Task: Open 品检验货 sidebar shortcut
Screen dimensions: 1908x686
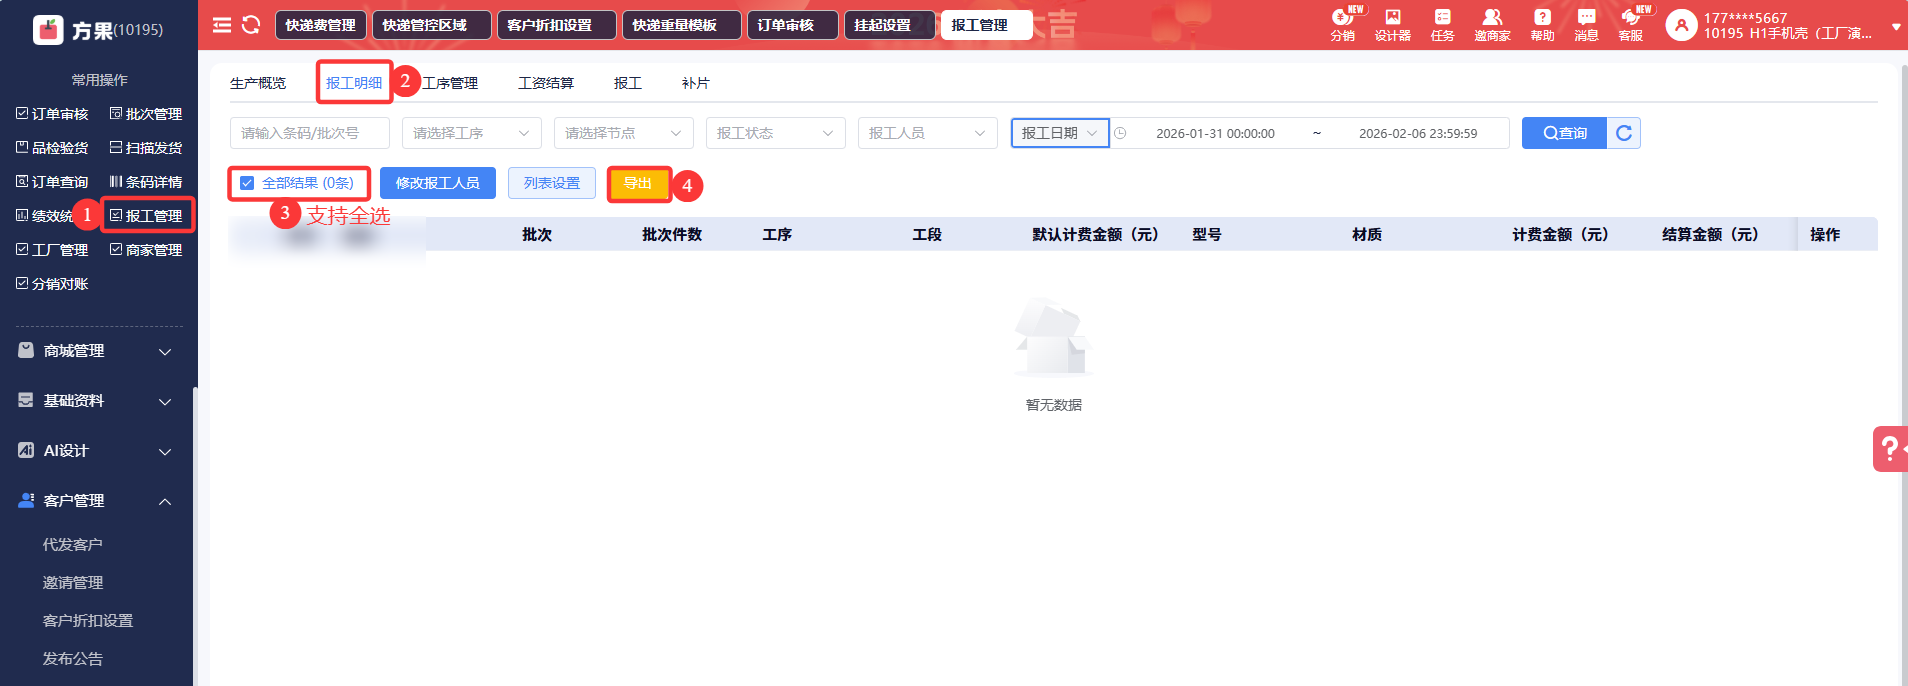Action: pos(53,148)
